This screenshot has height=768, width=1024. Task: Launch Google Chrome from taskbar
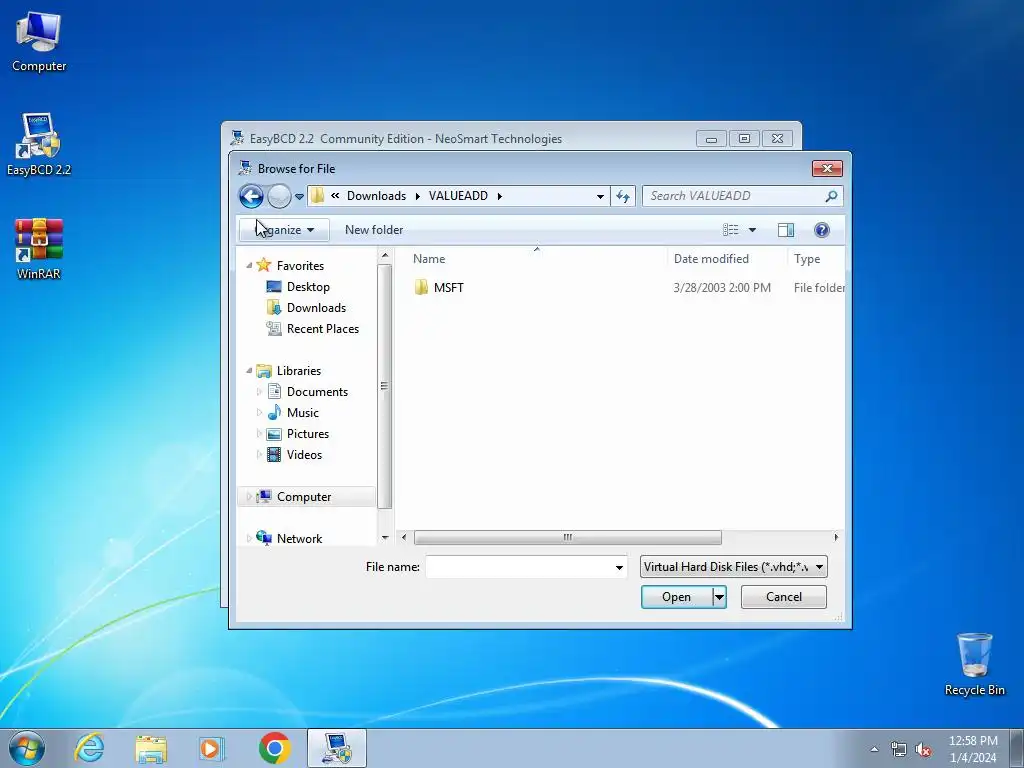click(x=274, y=748)
